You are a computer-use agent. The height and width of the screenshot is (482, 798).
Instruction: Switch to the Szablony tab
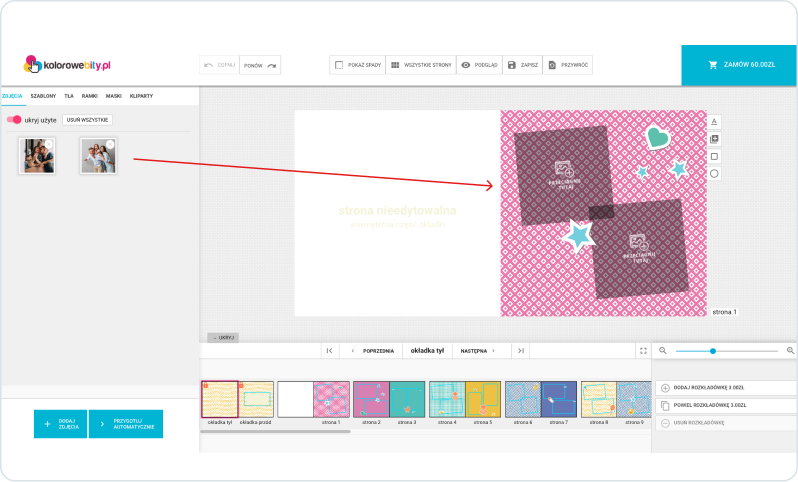point(43,96)
